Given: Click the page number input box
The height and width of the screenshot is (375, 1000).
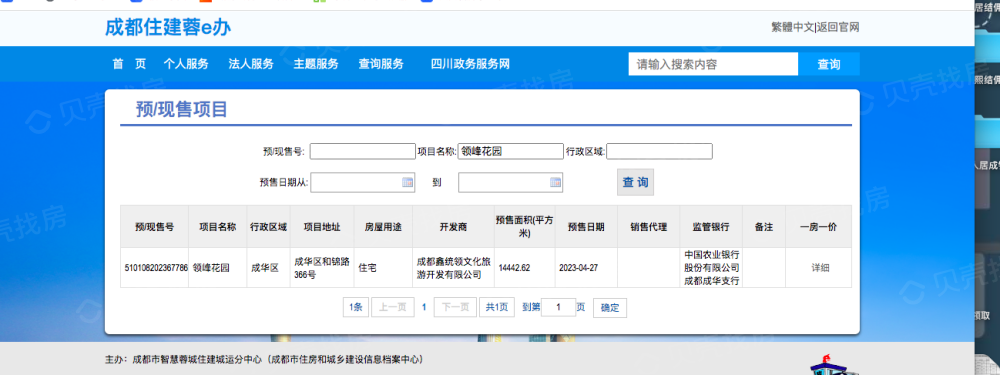Looking at the screenshot, I should coord(558,307).
